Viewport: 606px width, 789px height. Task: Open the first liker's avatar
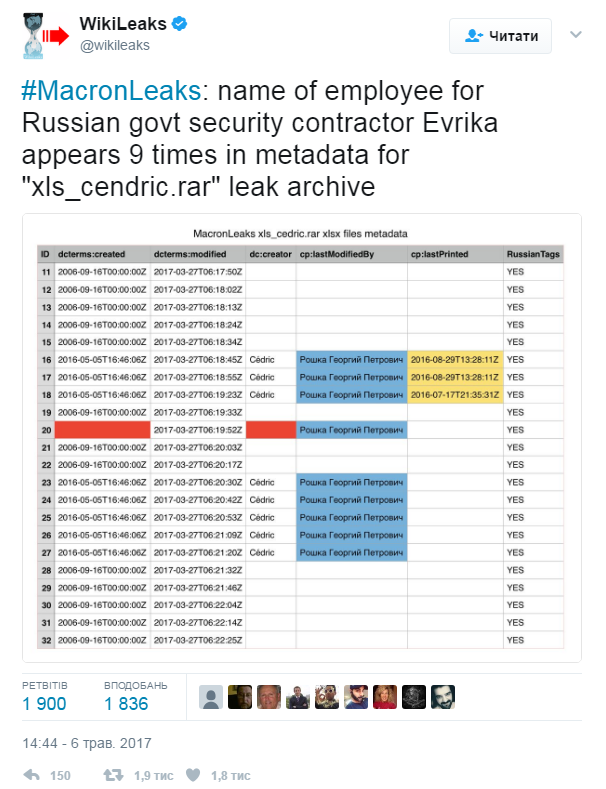(211, 697)
